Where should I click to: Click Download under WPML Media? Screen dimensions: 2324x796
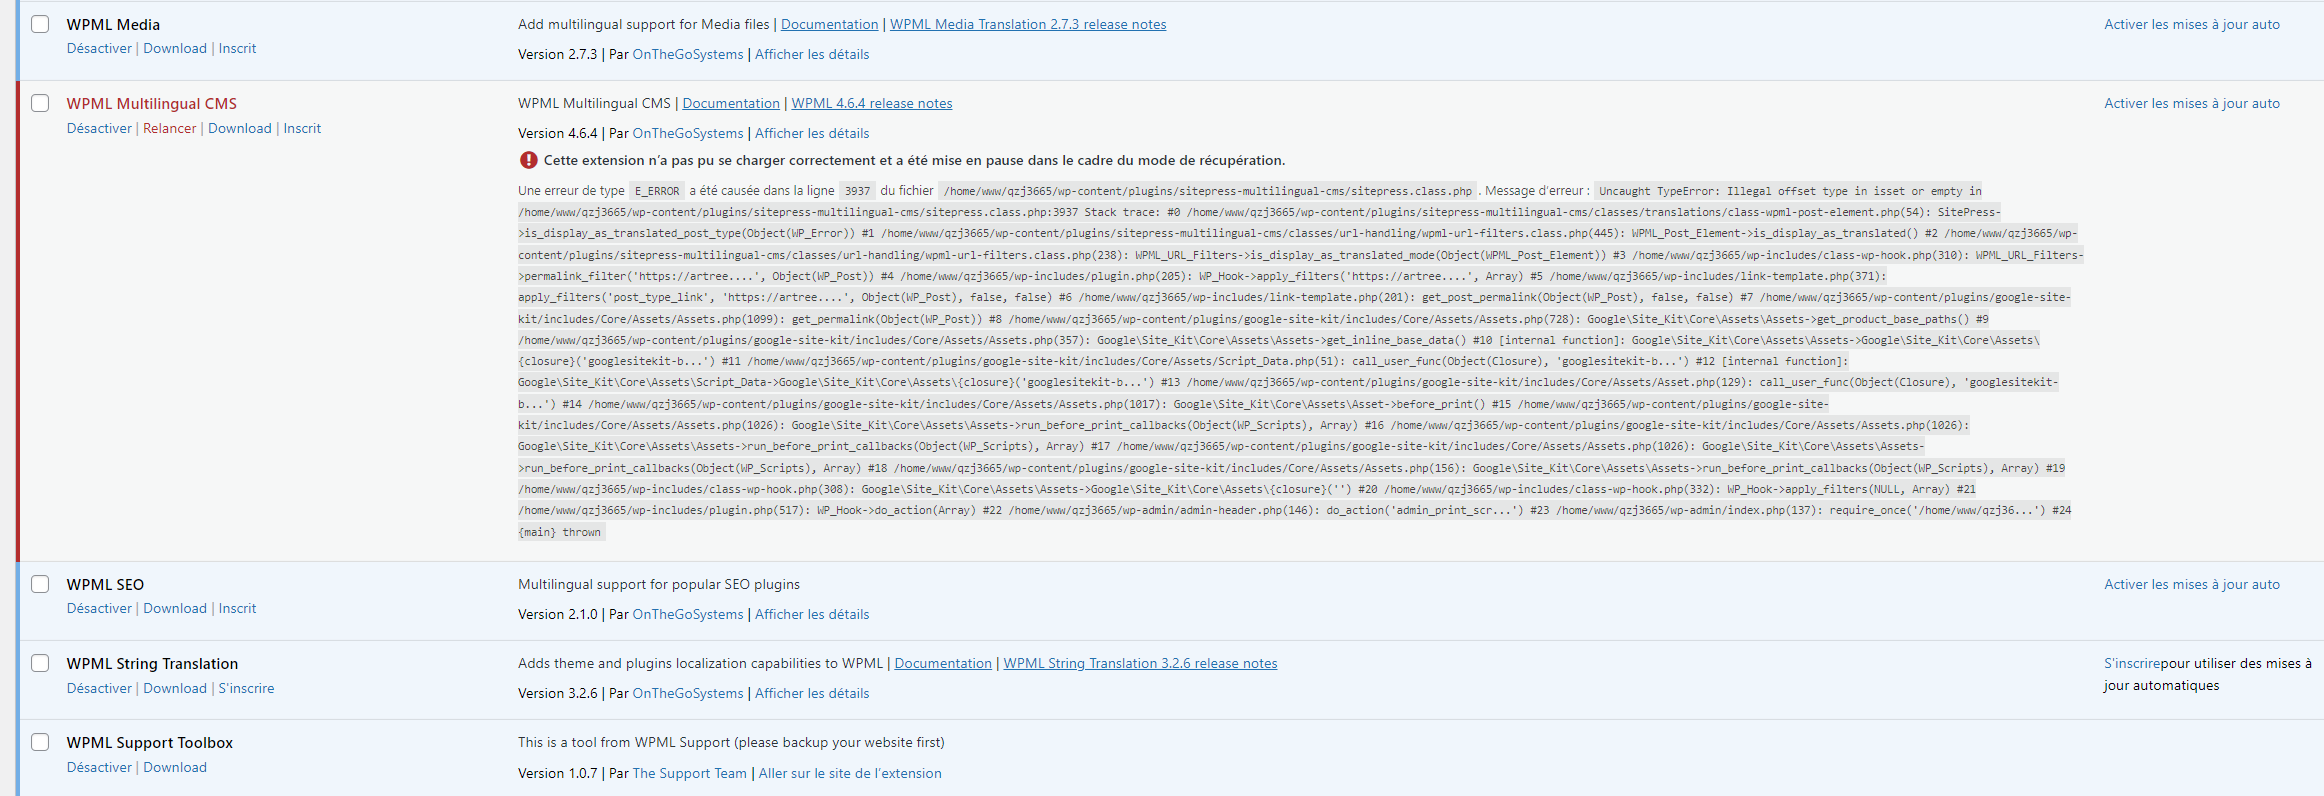[x=175, y=48]
